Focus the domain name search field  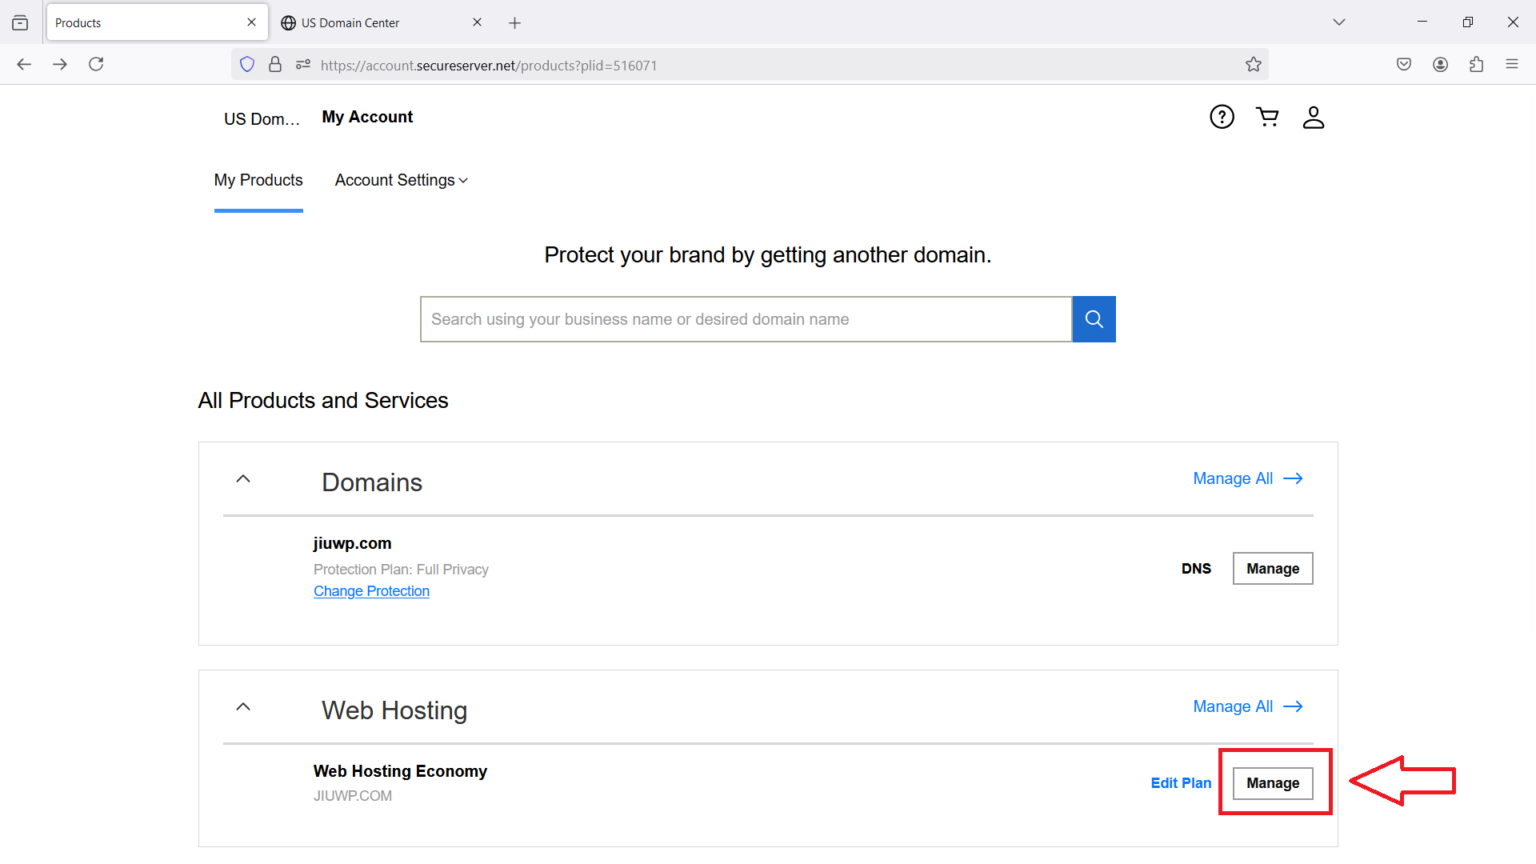tap(745, 319)
